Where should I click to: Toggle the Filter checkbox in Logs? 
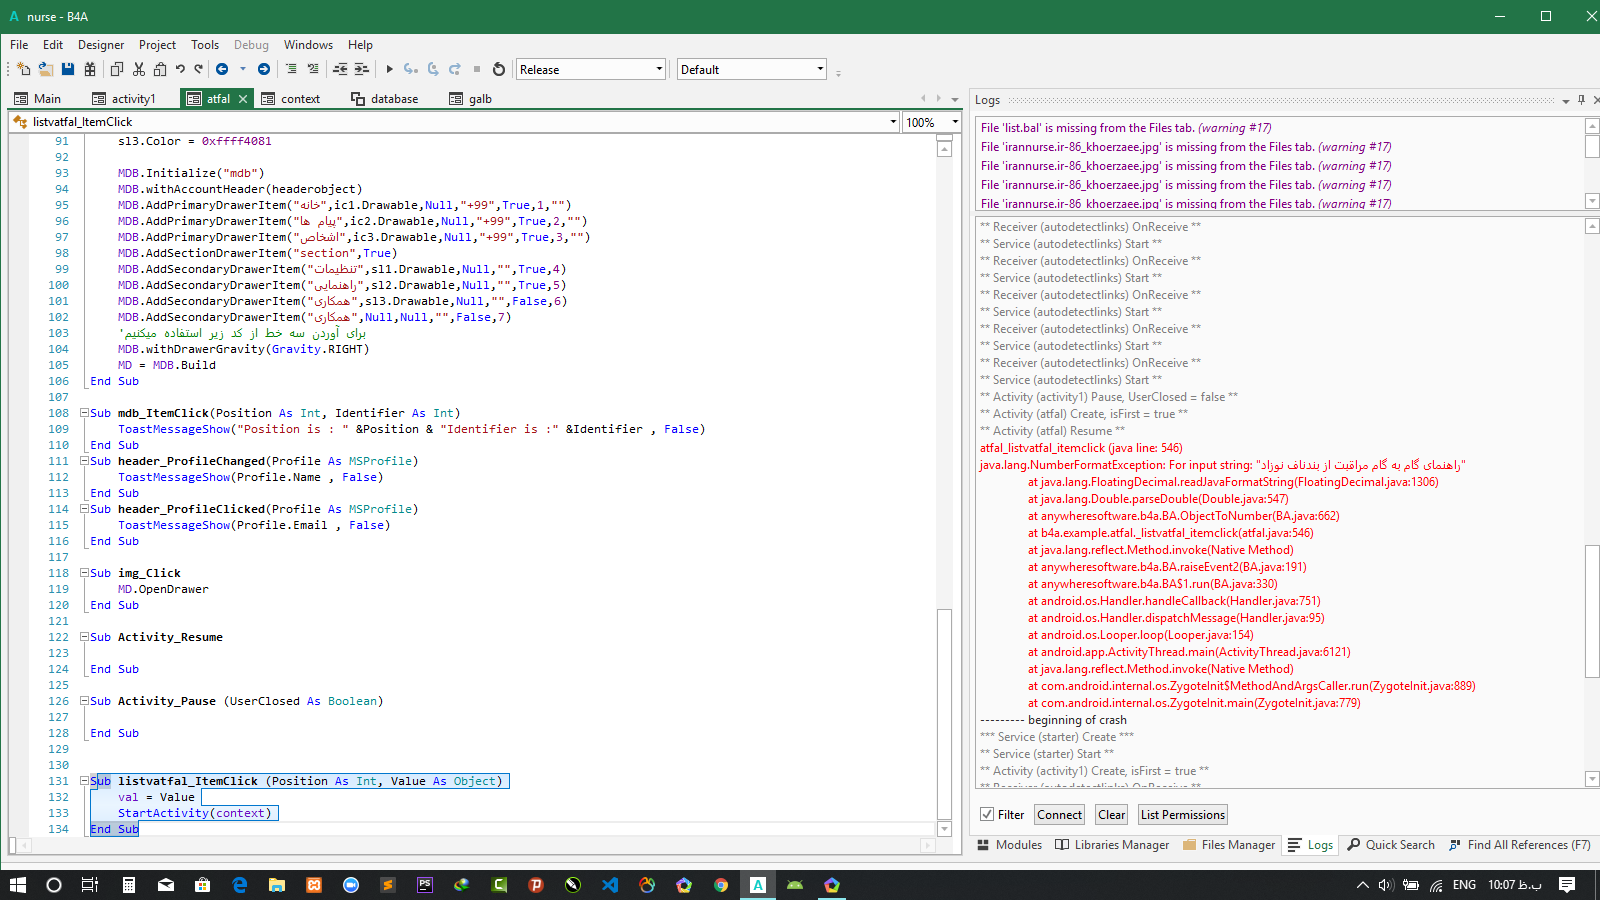[x=988, y=814]
